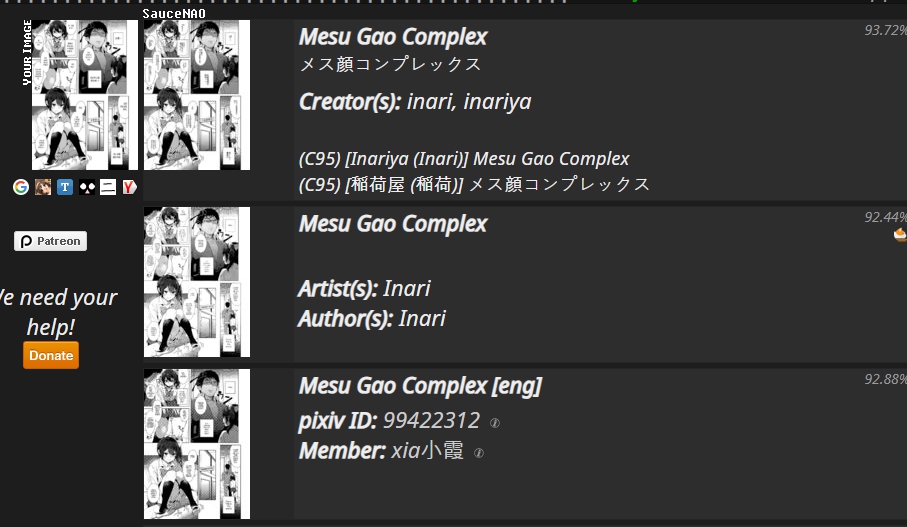
Task: Click the small icon under 92.44%
Action: 900,234
